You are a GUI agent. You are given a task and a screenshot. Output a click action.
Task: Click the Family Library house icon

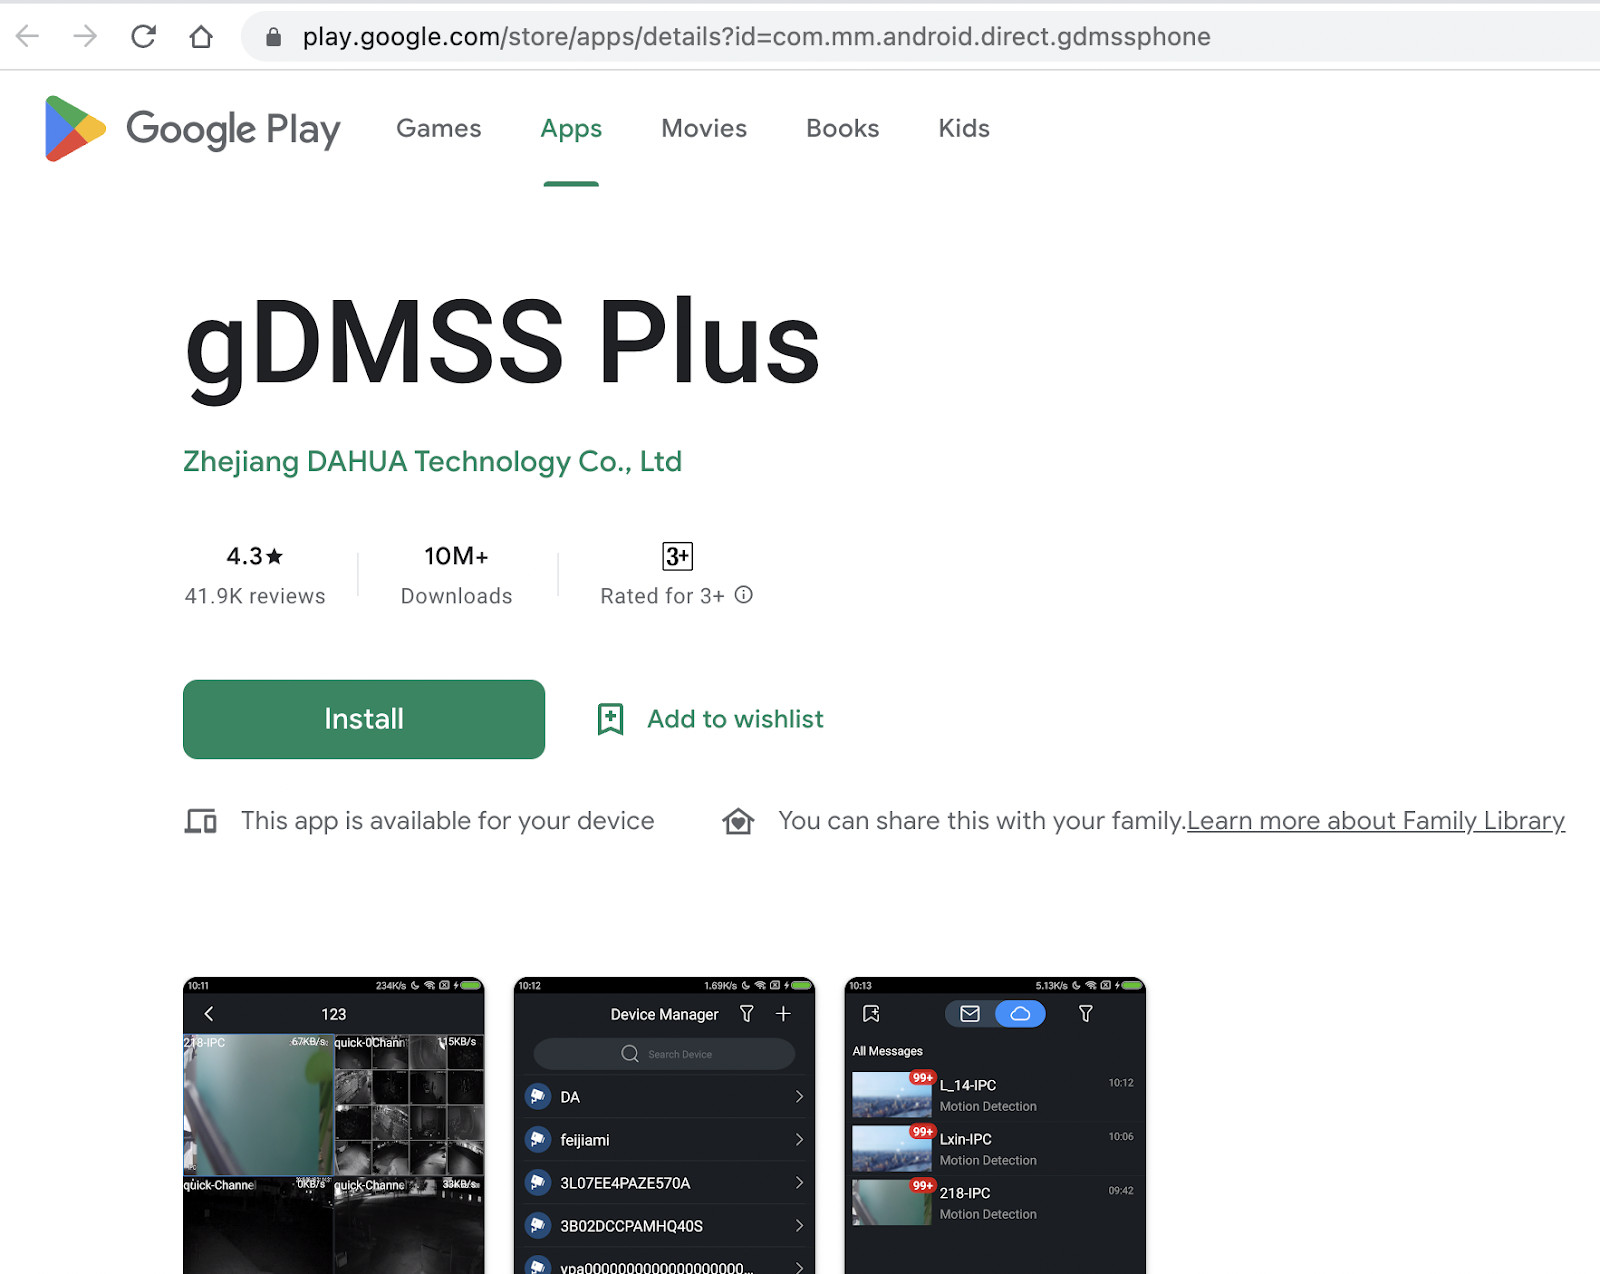(x=738, y=821)
